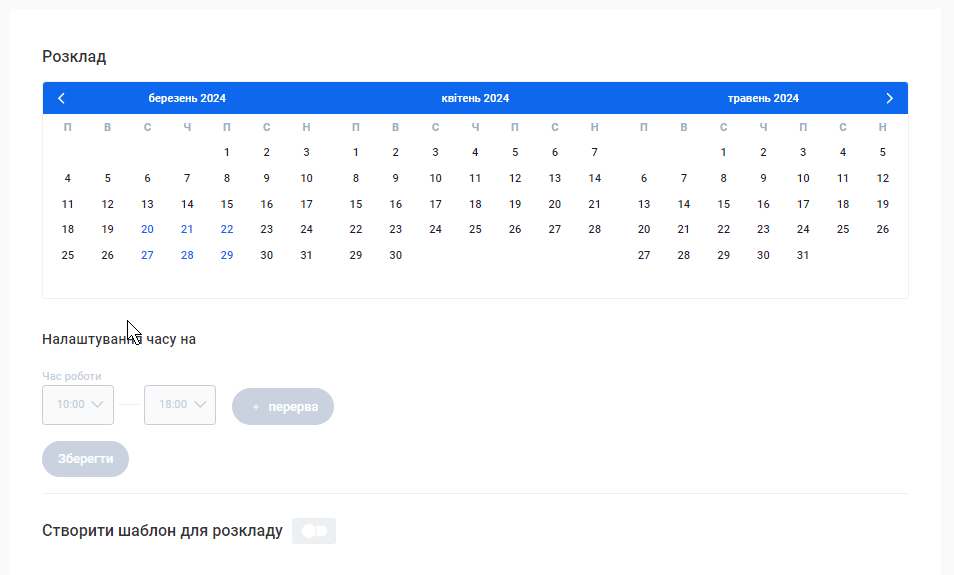Open the 10:00 start time dropdown
The width and height of the screenshot is (954, 575).
(78, 405)
